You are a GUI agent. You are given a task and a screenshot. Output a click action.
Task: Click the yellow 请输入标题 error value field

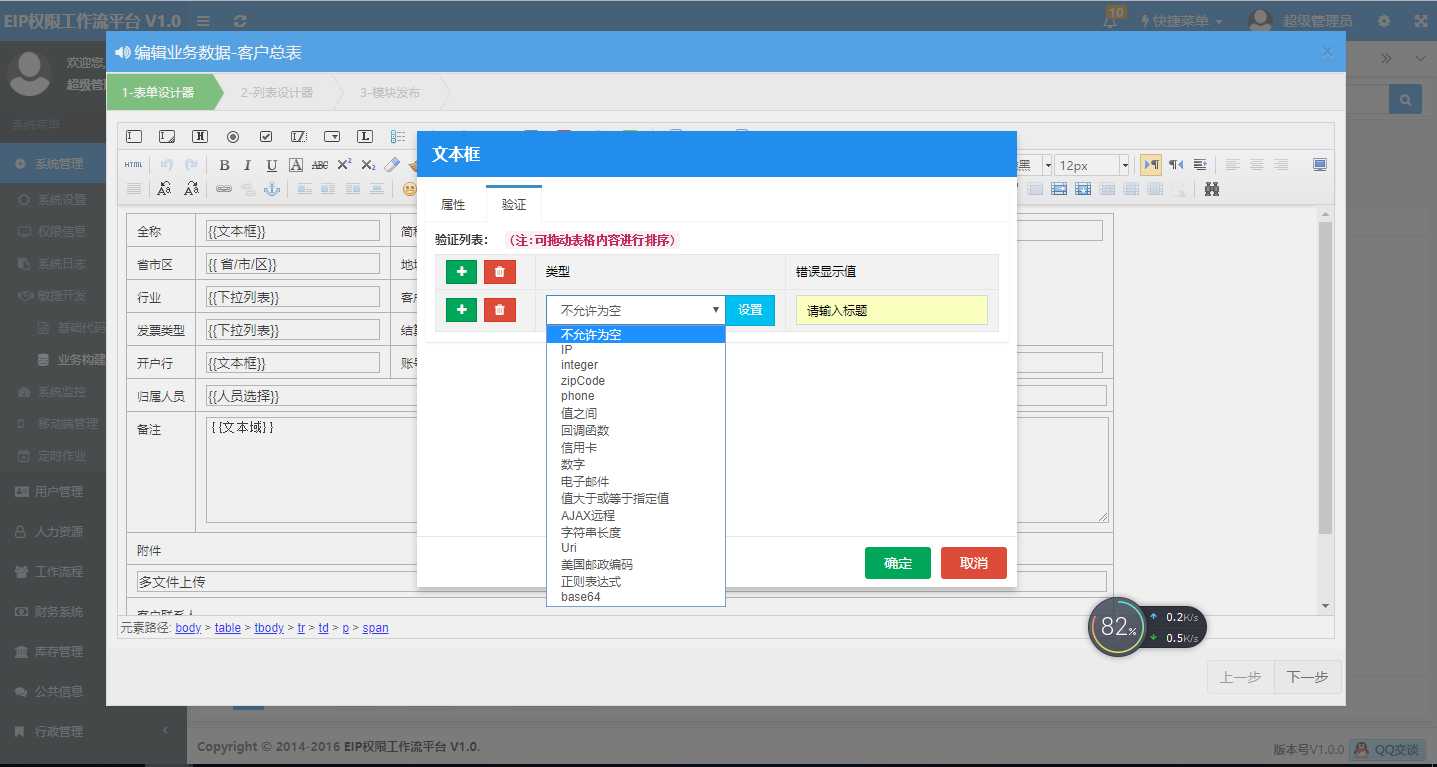[889, 309]
